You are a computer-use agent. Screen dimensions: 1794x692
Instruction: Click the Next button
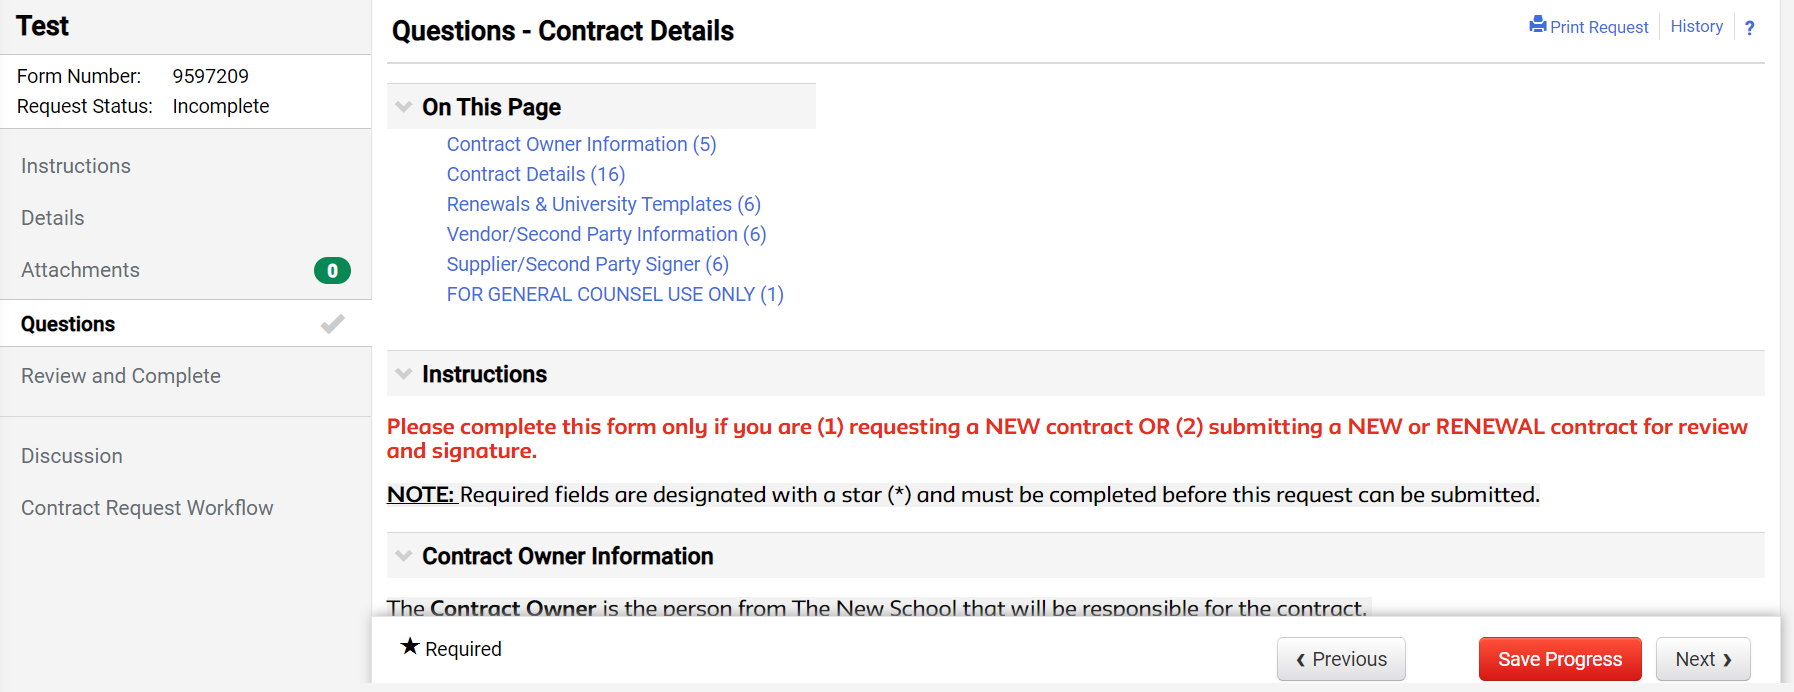[x=1703, y=659]
